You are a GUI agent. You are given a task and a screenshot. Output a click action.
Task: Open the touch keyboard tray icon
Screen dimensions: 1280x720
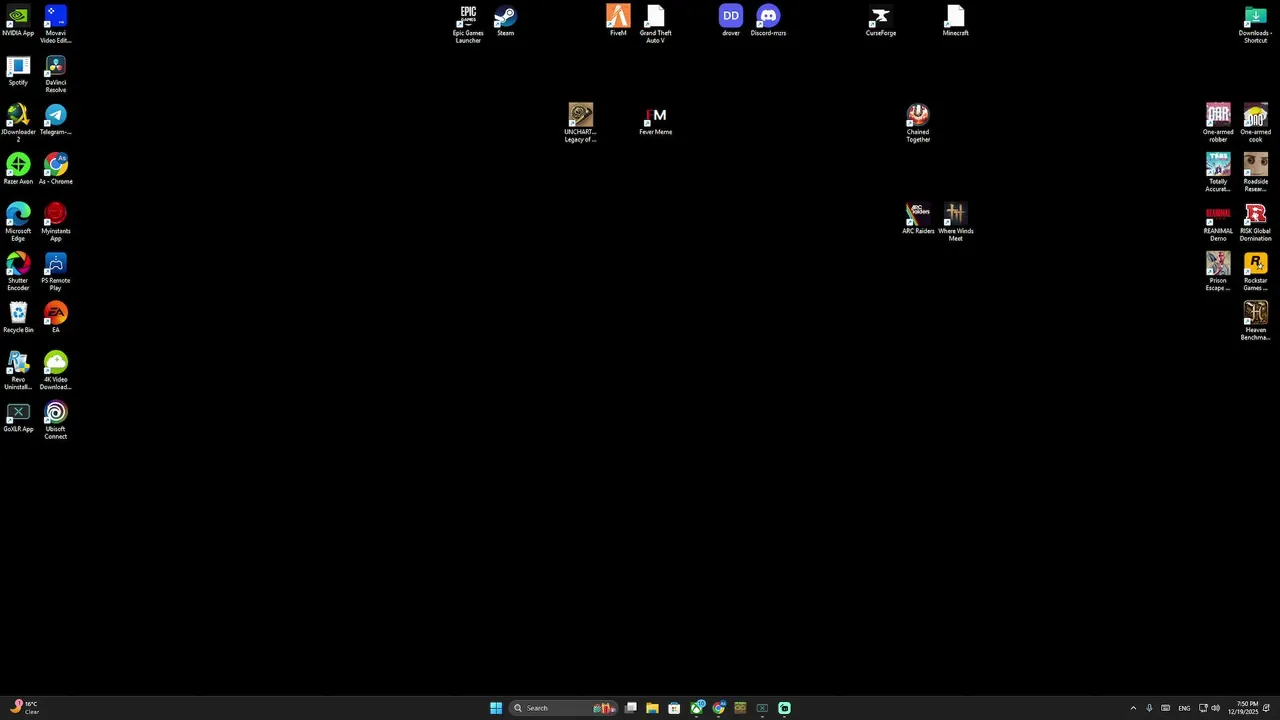click(x=1165, y=708)
